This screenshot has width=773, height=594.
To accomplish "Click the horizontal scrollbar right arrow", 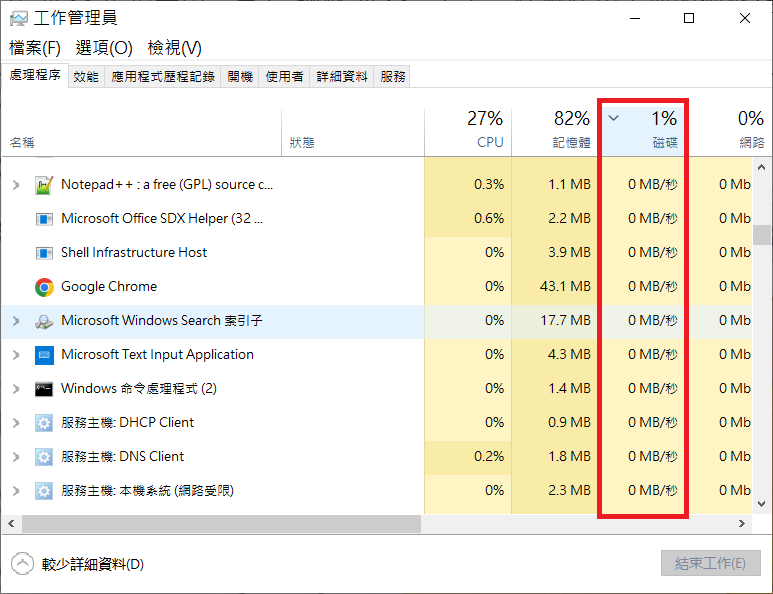I will pos(742,524).
